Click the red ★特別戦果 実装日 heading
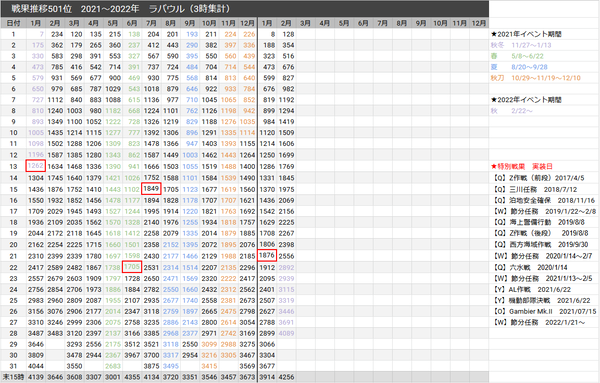 (522, 166)
